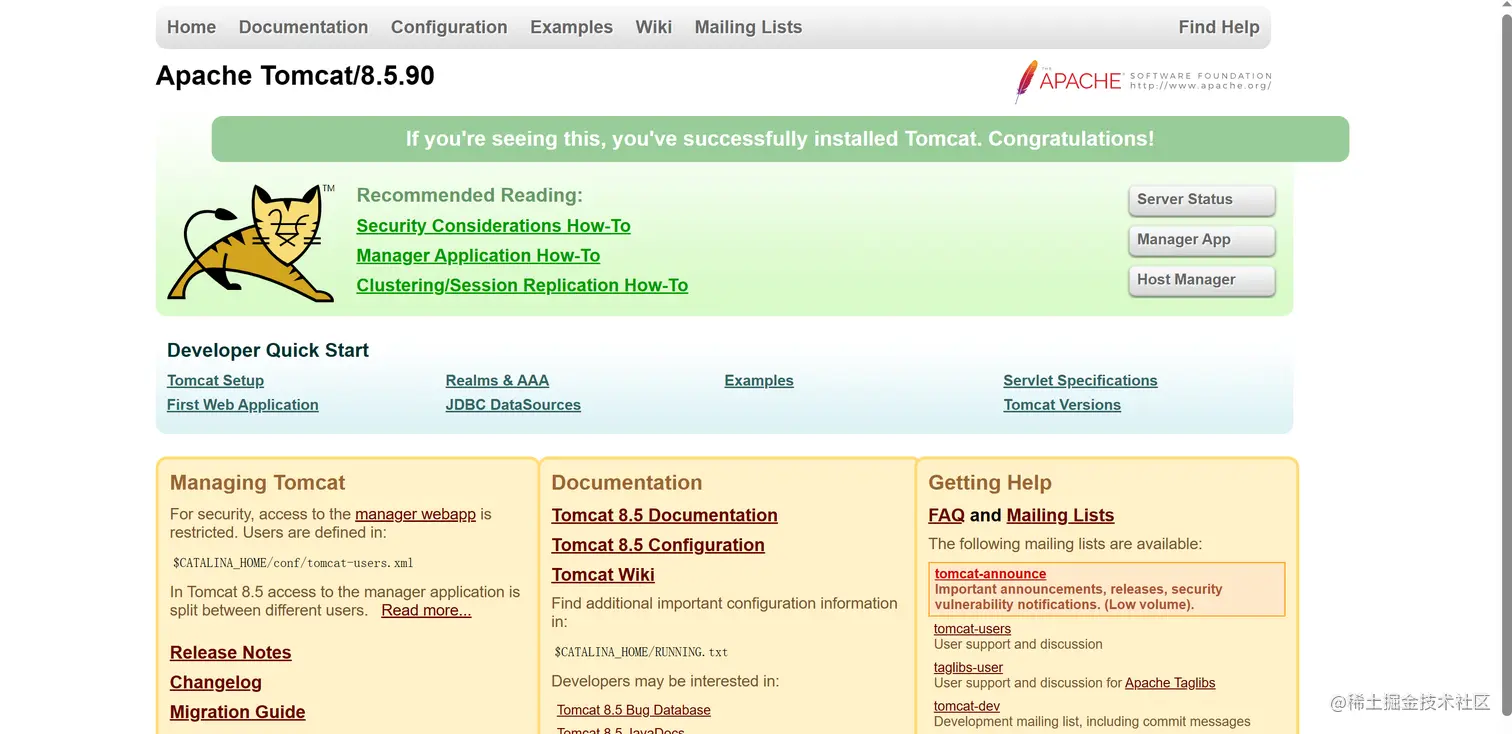This screenshot has height=734, width=1512.
Task: Open the Configuration nav item
Action: (x=449, y=27)
